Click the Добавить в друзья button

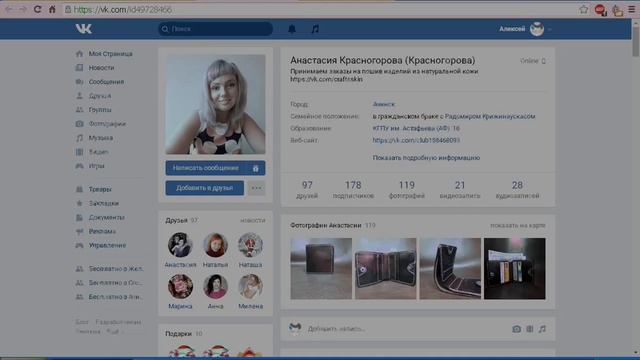point(204,188)
